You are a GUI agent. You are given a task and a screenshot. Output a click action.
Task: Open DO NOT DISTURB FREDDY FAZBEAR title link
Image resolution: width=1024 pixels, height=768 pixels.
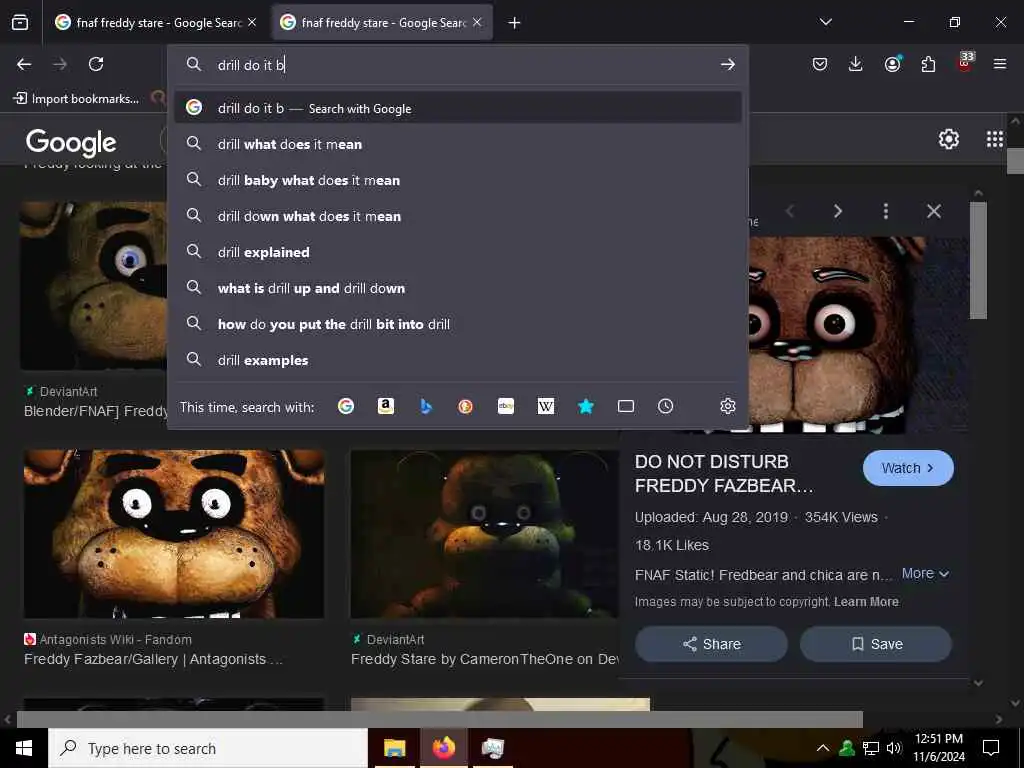pyautogui.click(x=724, y=473)
